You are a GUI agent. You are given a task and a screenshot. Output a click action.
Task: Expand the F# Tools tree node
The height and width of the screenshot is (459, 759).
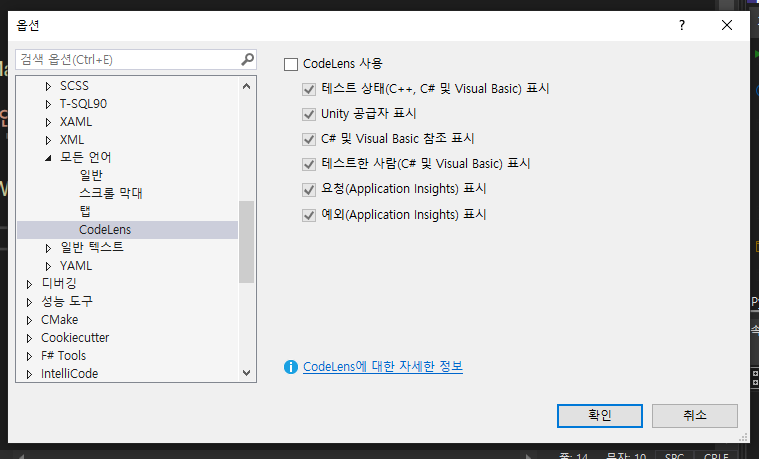point(30,356)
